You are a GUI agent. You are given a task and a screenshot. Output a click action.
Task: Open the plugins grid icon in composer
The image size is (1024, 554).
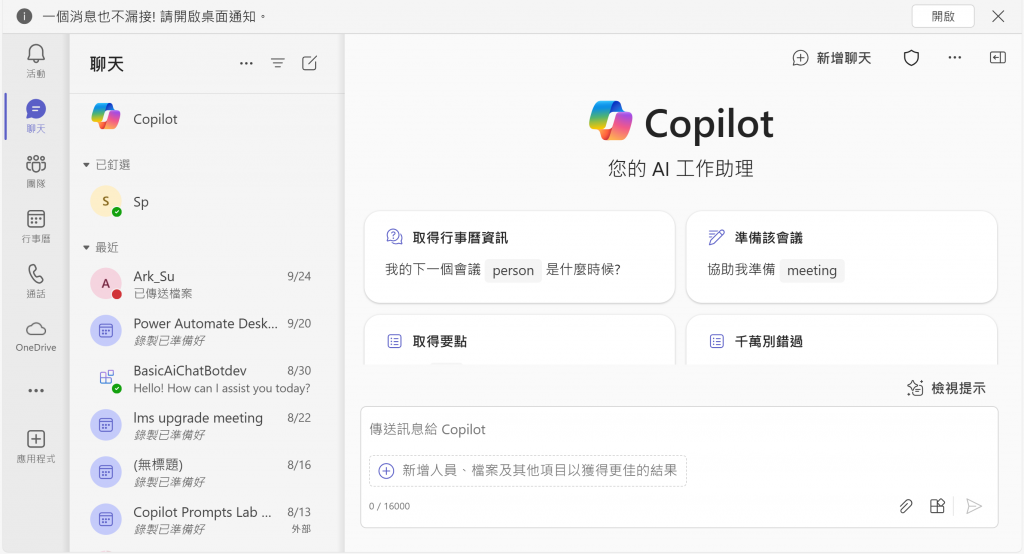click(937, 506)
